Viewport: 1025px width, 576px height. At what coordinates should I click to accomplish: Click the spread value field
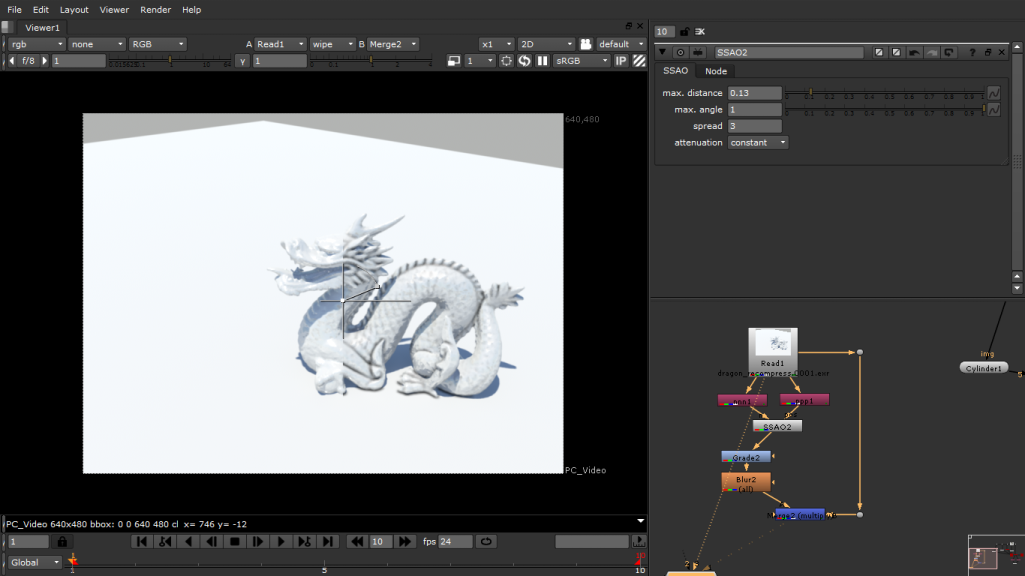point(754,126)
